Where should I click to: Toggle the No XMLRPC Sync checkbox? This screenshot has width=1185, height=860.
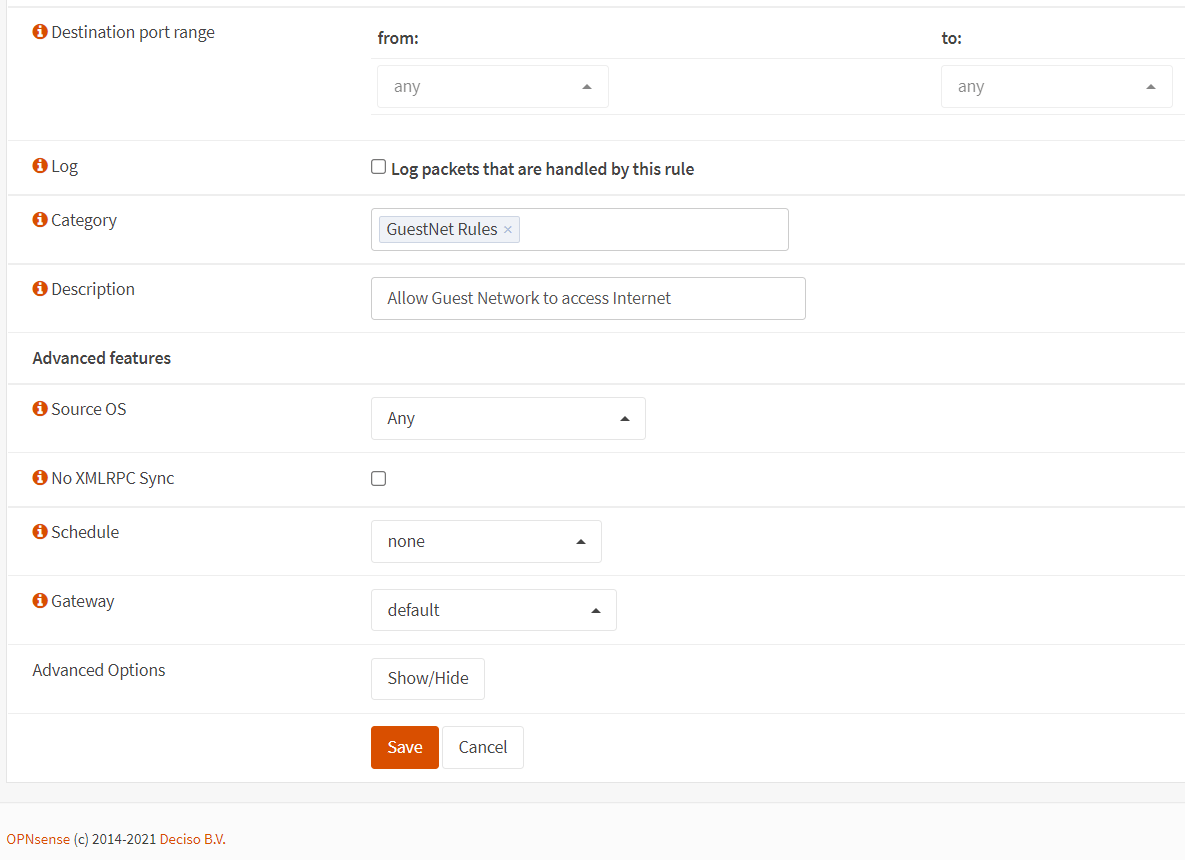(378, 479)
